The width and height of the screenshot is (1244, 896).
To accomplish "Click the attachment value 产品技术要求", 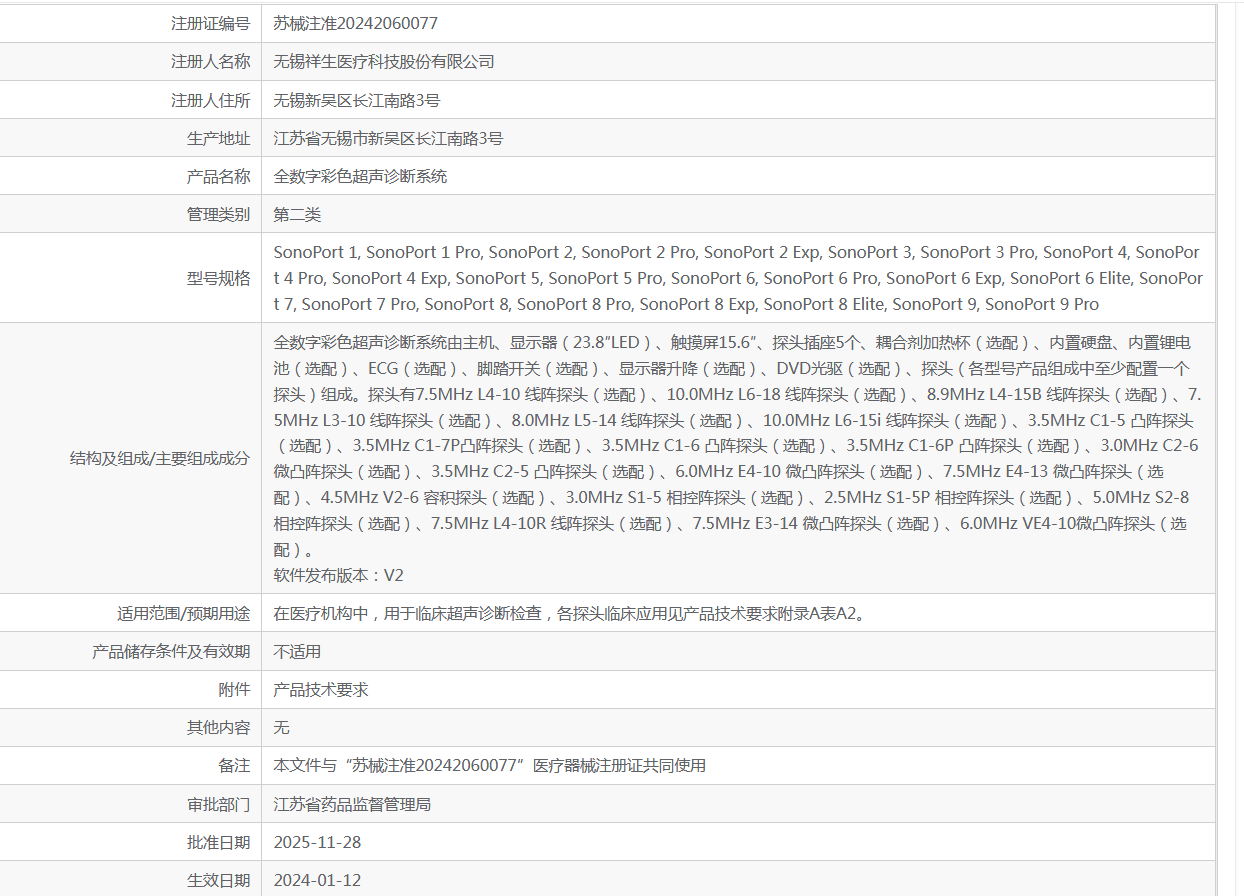I will click(x=321, y=690).
